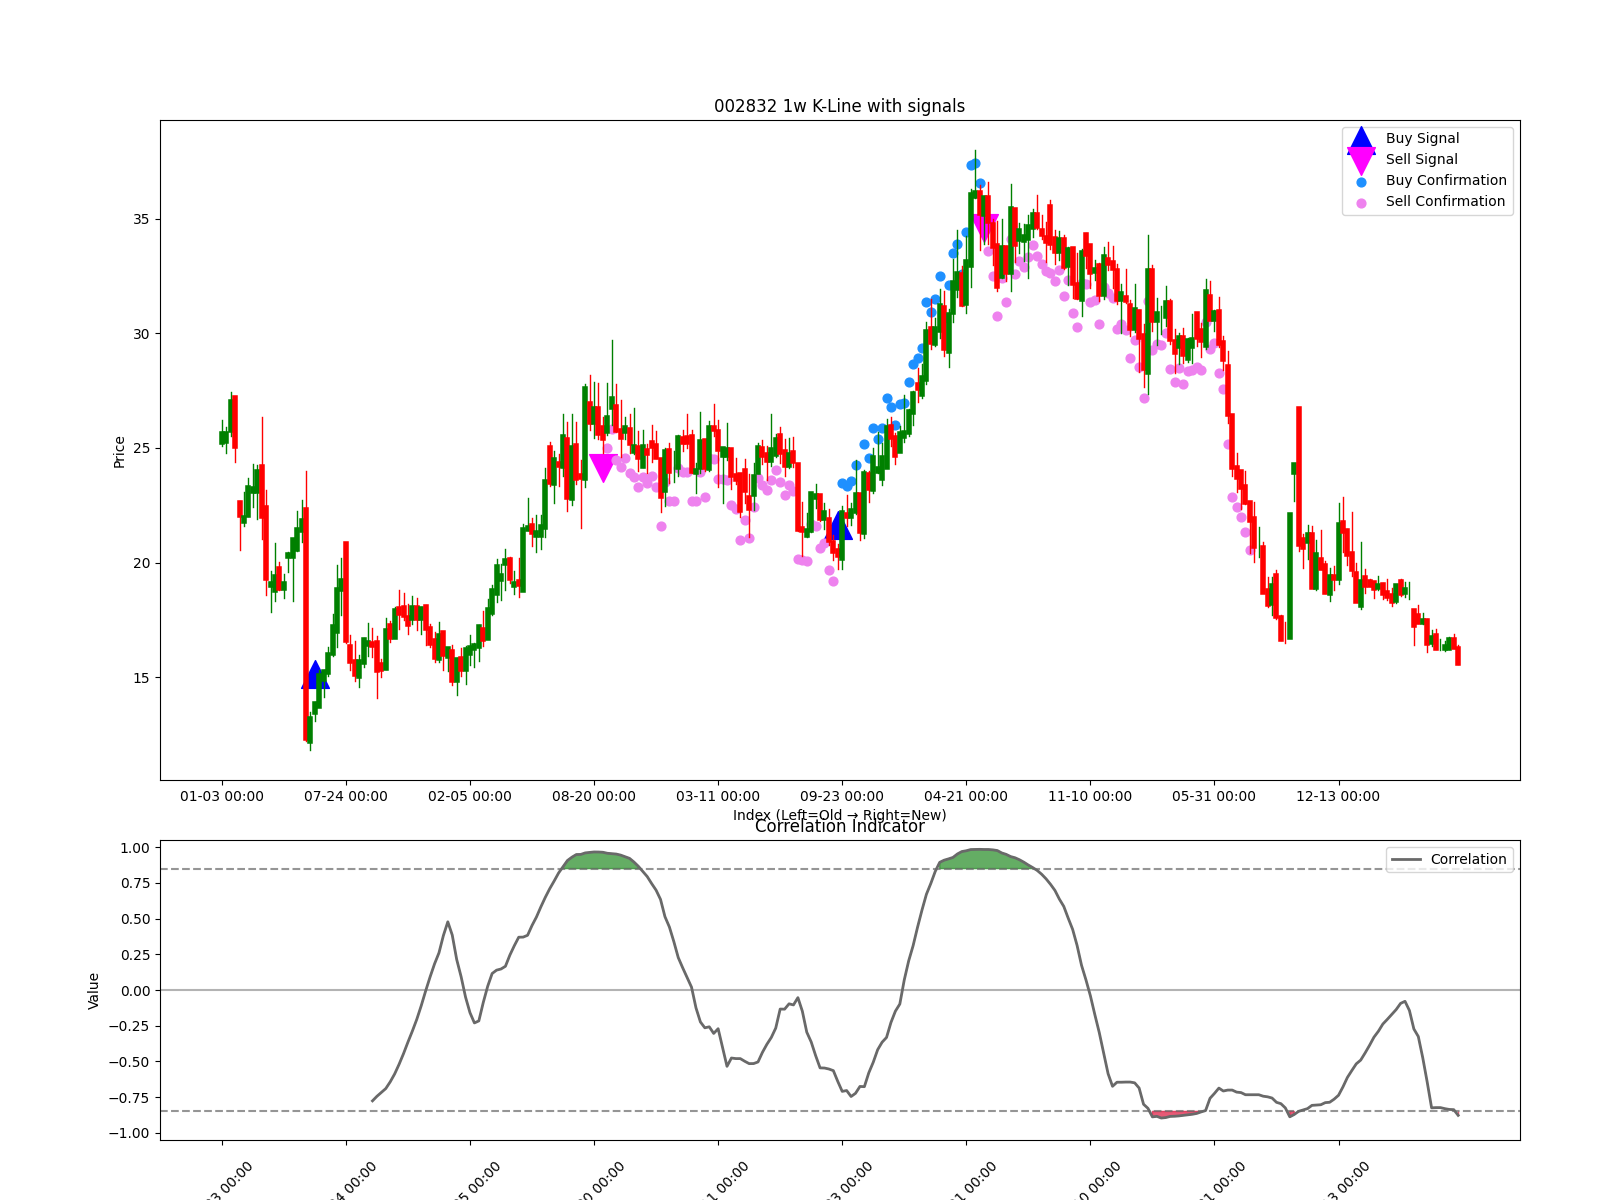Click the Price y-axis label
This screenshot has height=1200, width=1600.
click(x=120, y=452)
